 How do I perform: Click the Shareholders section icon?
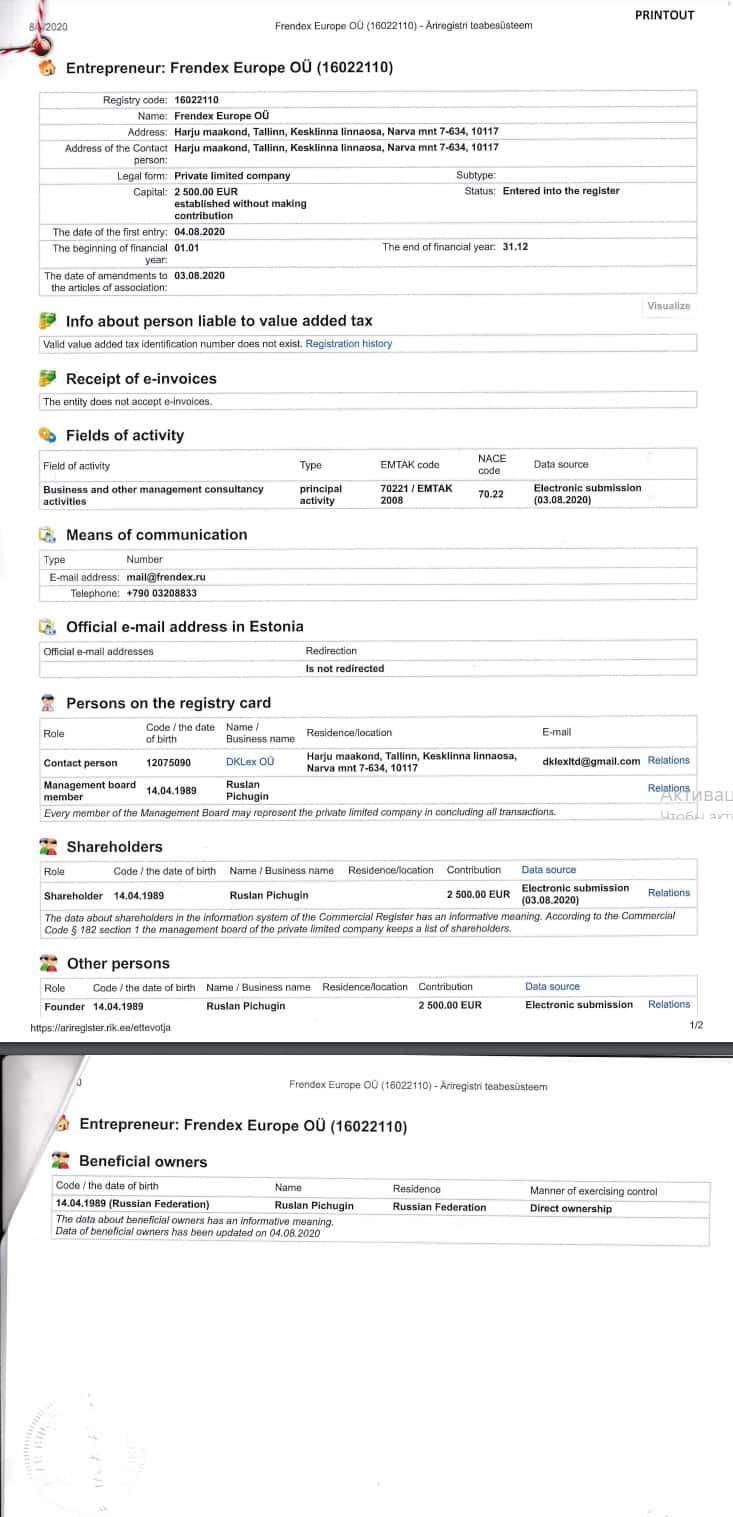[47, 846]
